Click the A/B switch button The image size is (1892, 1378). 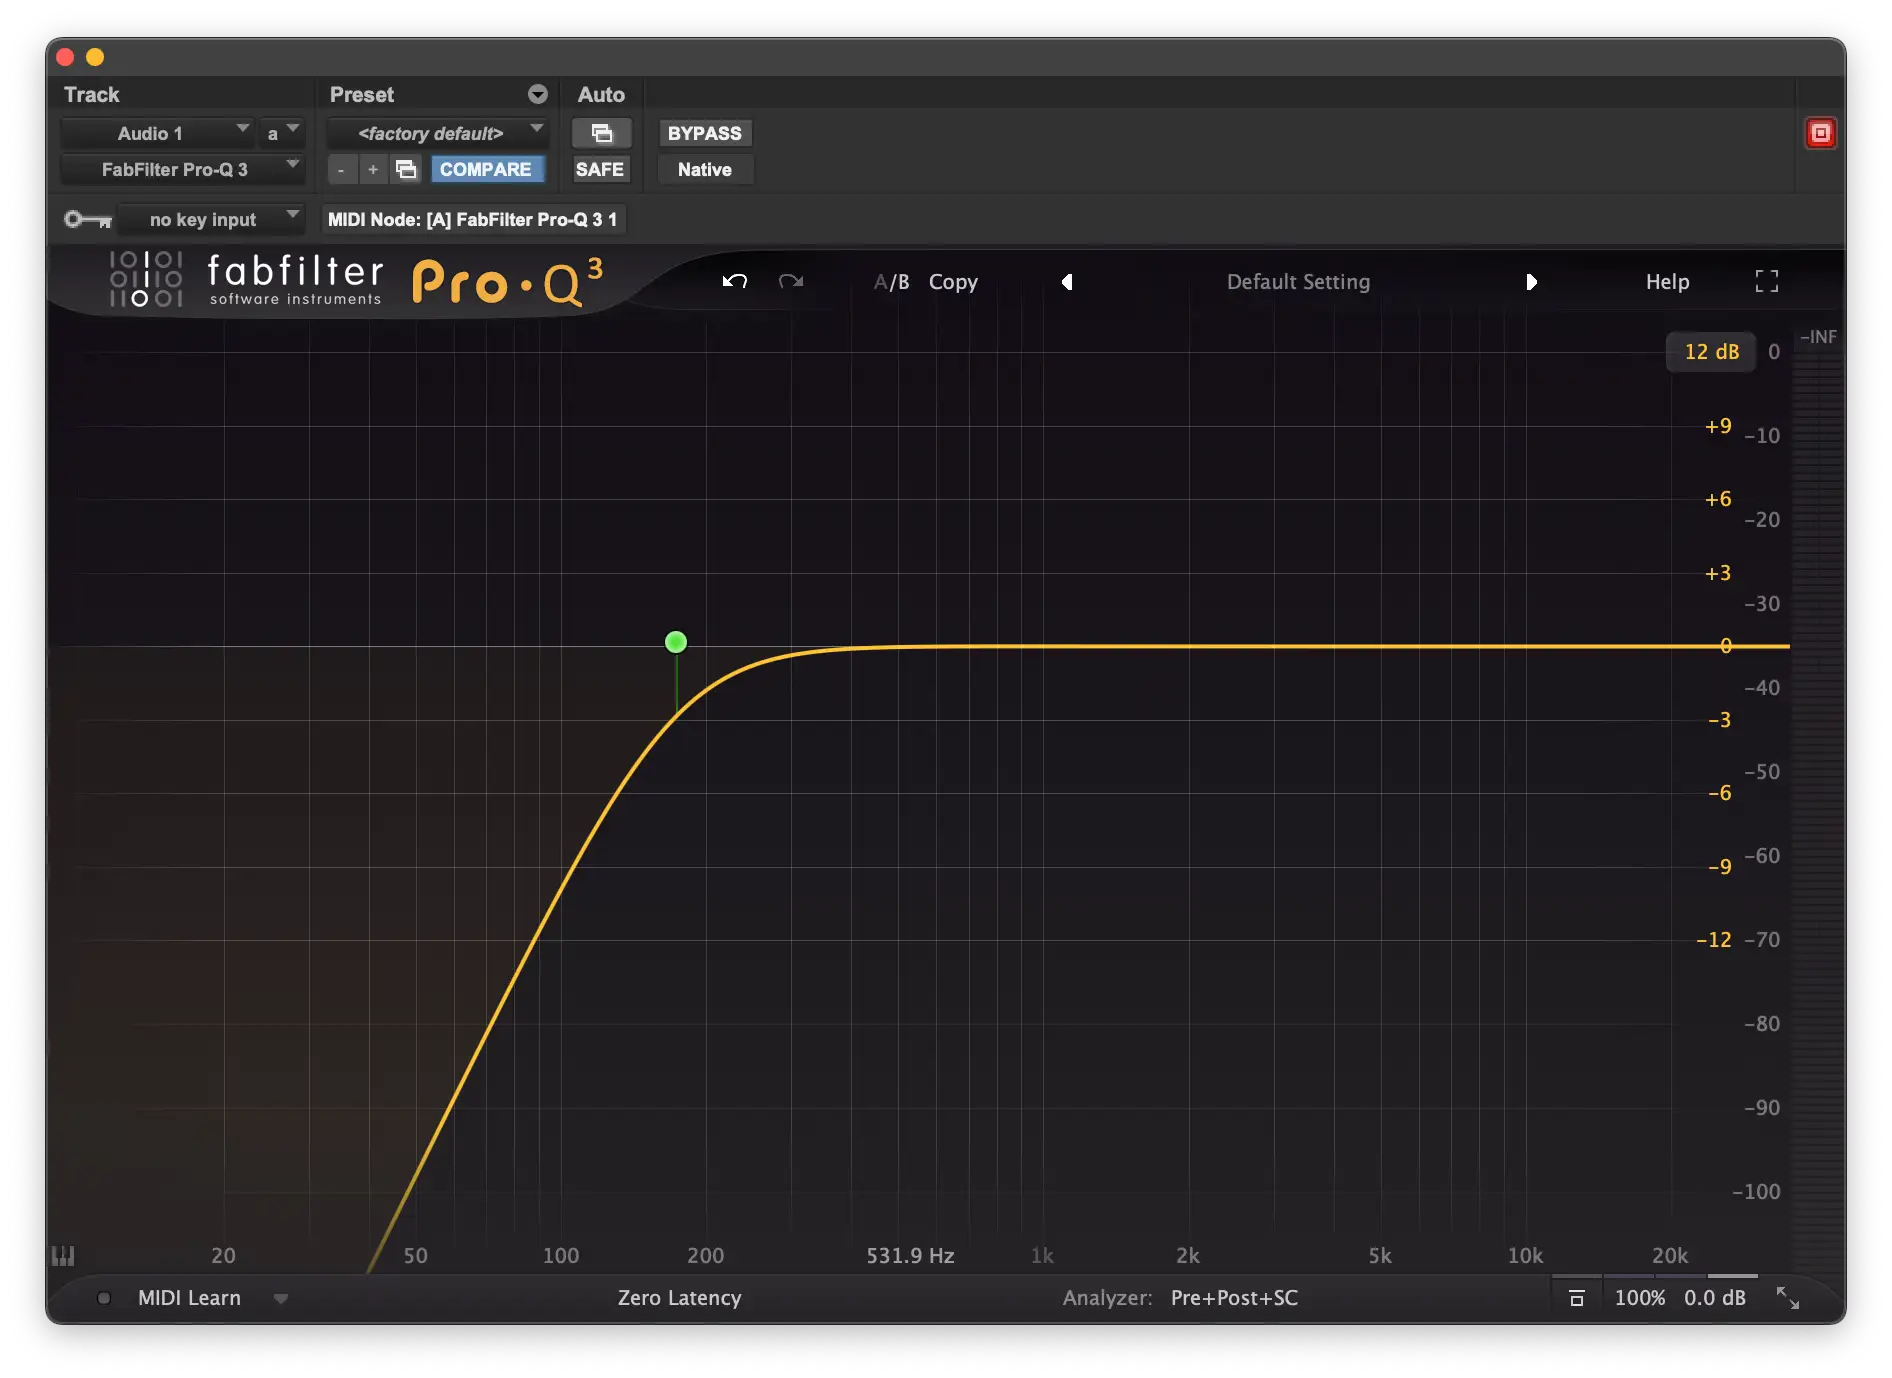pyautogui.click(x=891, y=282)
